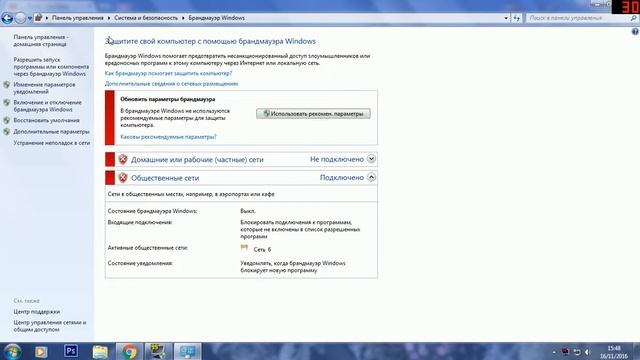
Task: Open Центр поддержки link
Action: tap(37, 312)
